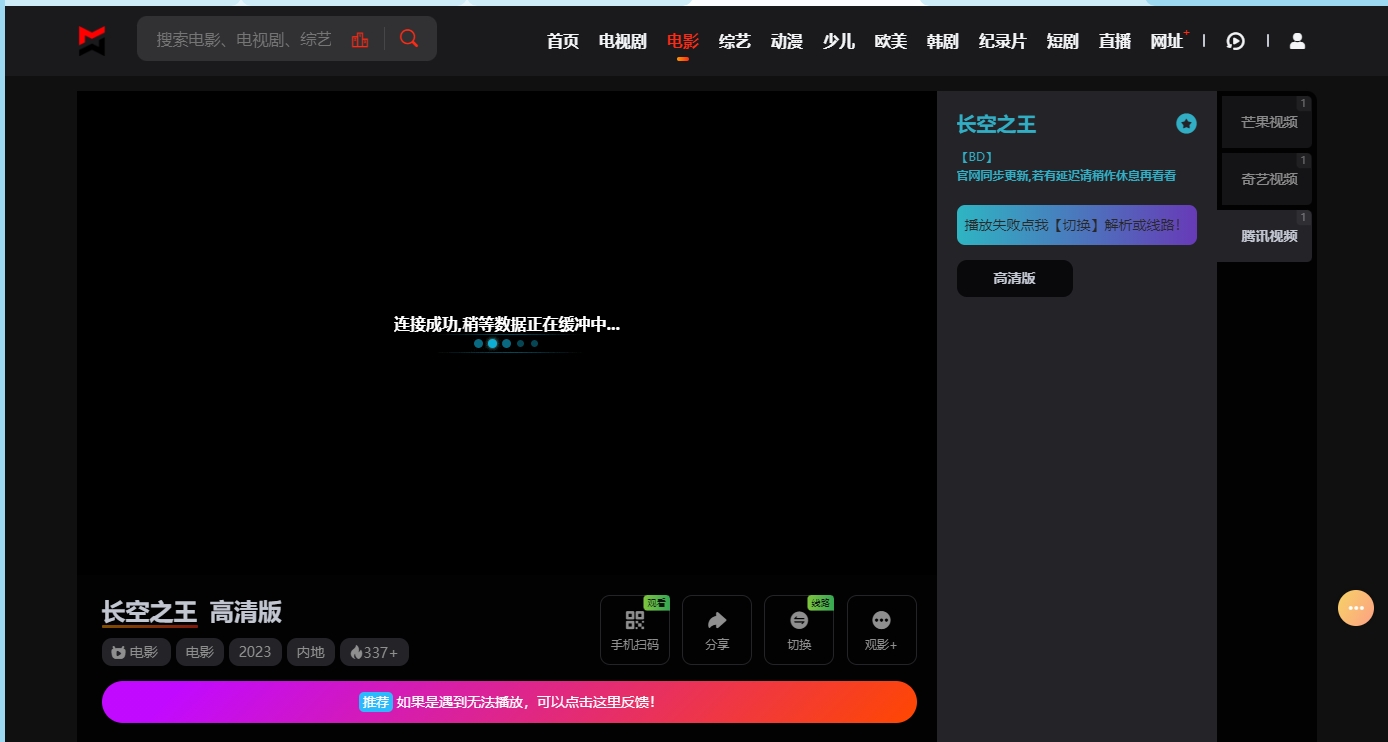Open viewing history via the play-circle icon

[1236, 41]
